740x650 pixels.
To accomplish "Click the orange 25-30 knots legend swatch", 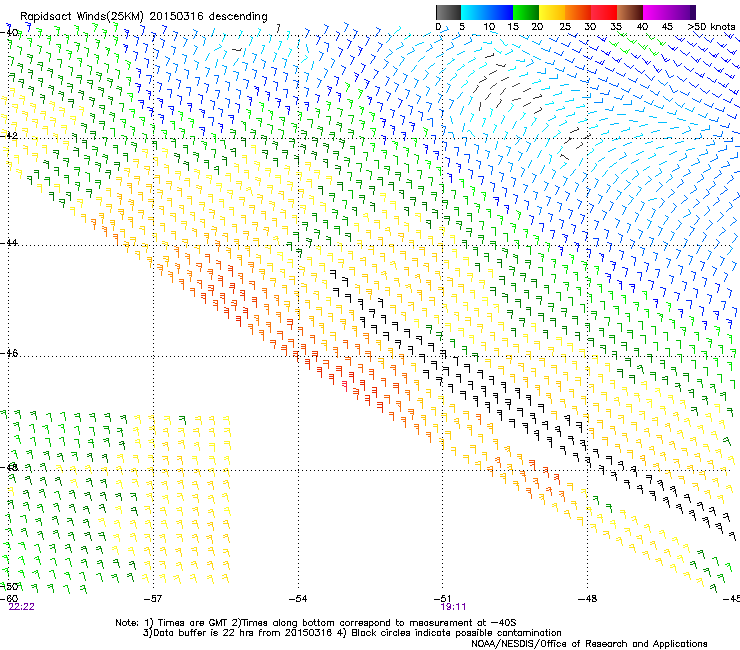I will pos(578,12).
